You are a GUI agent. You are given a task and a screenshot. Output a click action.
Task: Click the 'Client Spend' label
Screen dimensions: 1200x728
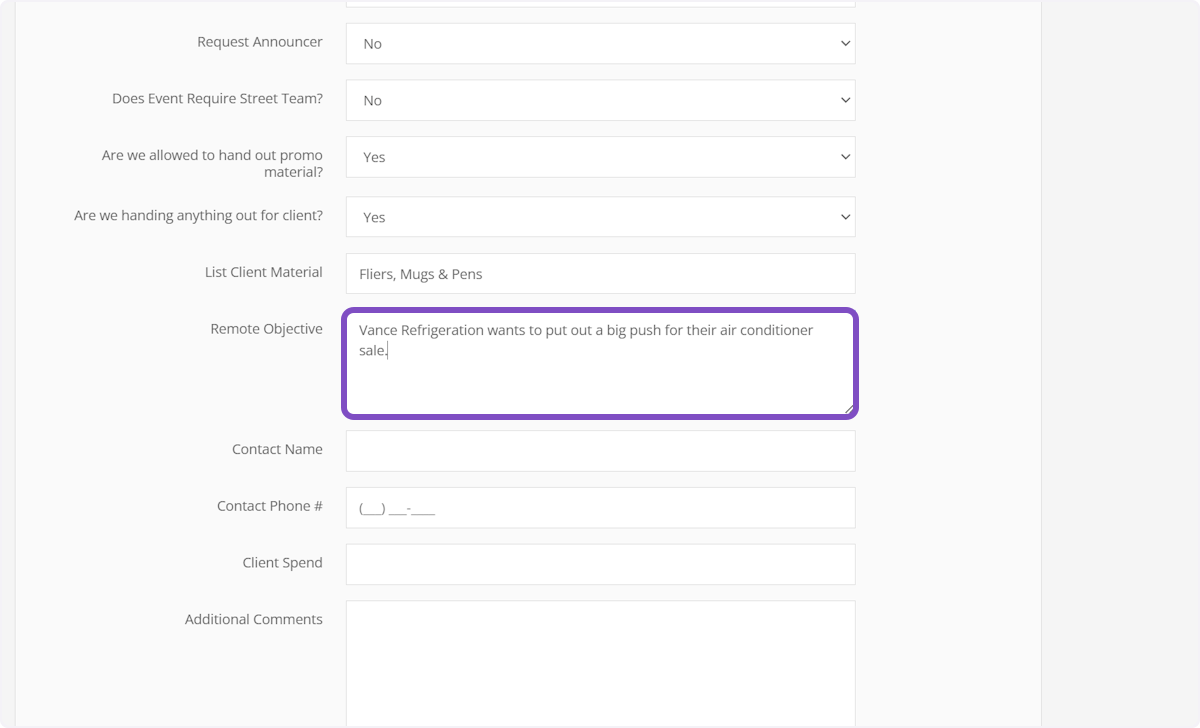[x=282, y=563]
